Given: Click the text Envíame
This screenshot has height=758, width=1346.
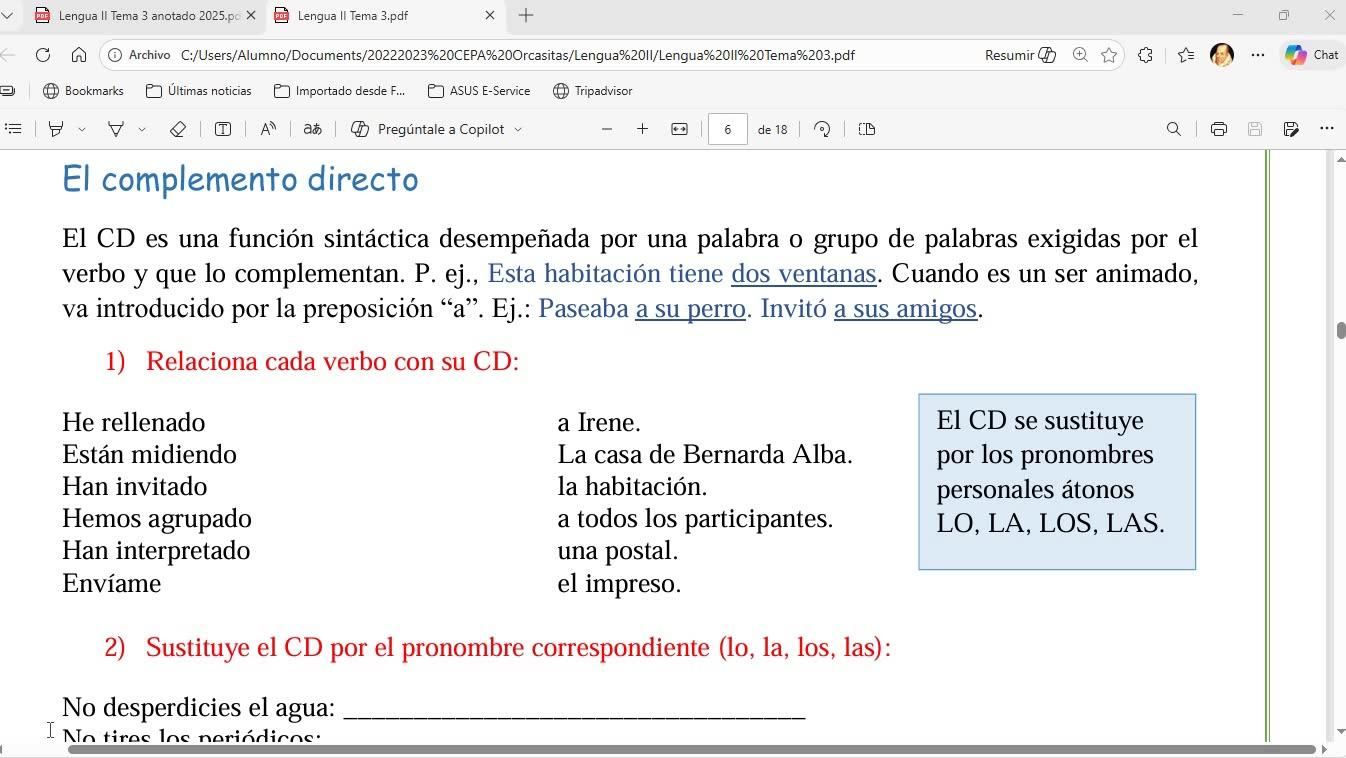Looking at the screenshot, I should (112, 584).
